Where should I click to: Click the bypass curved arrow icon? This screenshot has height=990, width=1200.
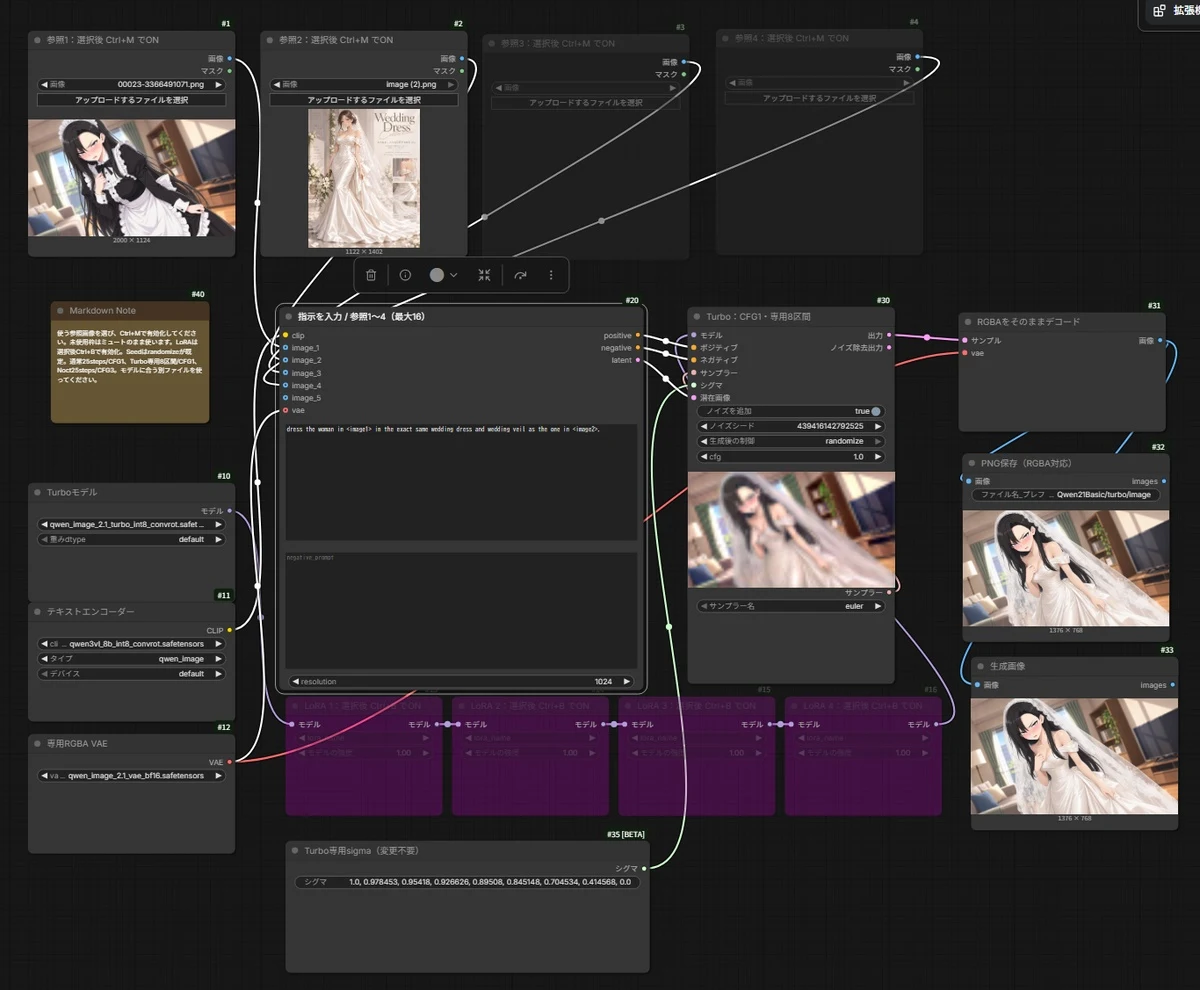click(x=520, y=275)
